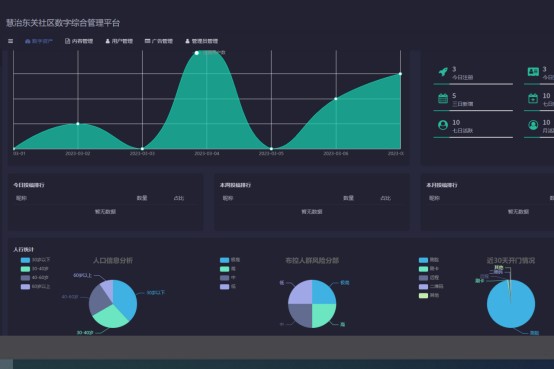The image size is (554, 369).
Task: Click the ID card icon in the top-right stat card
Action: click(x=533, y=72)
